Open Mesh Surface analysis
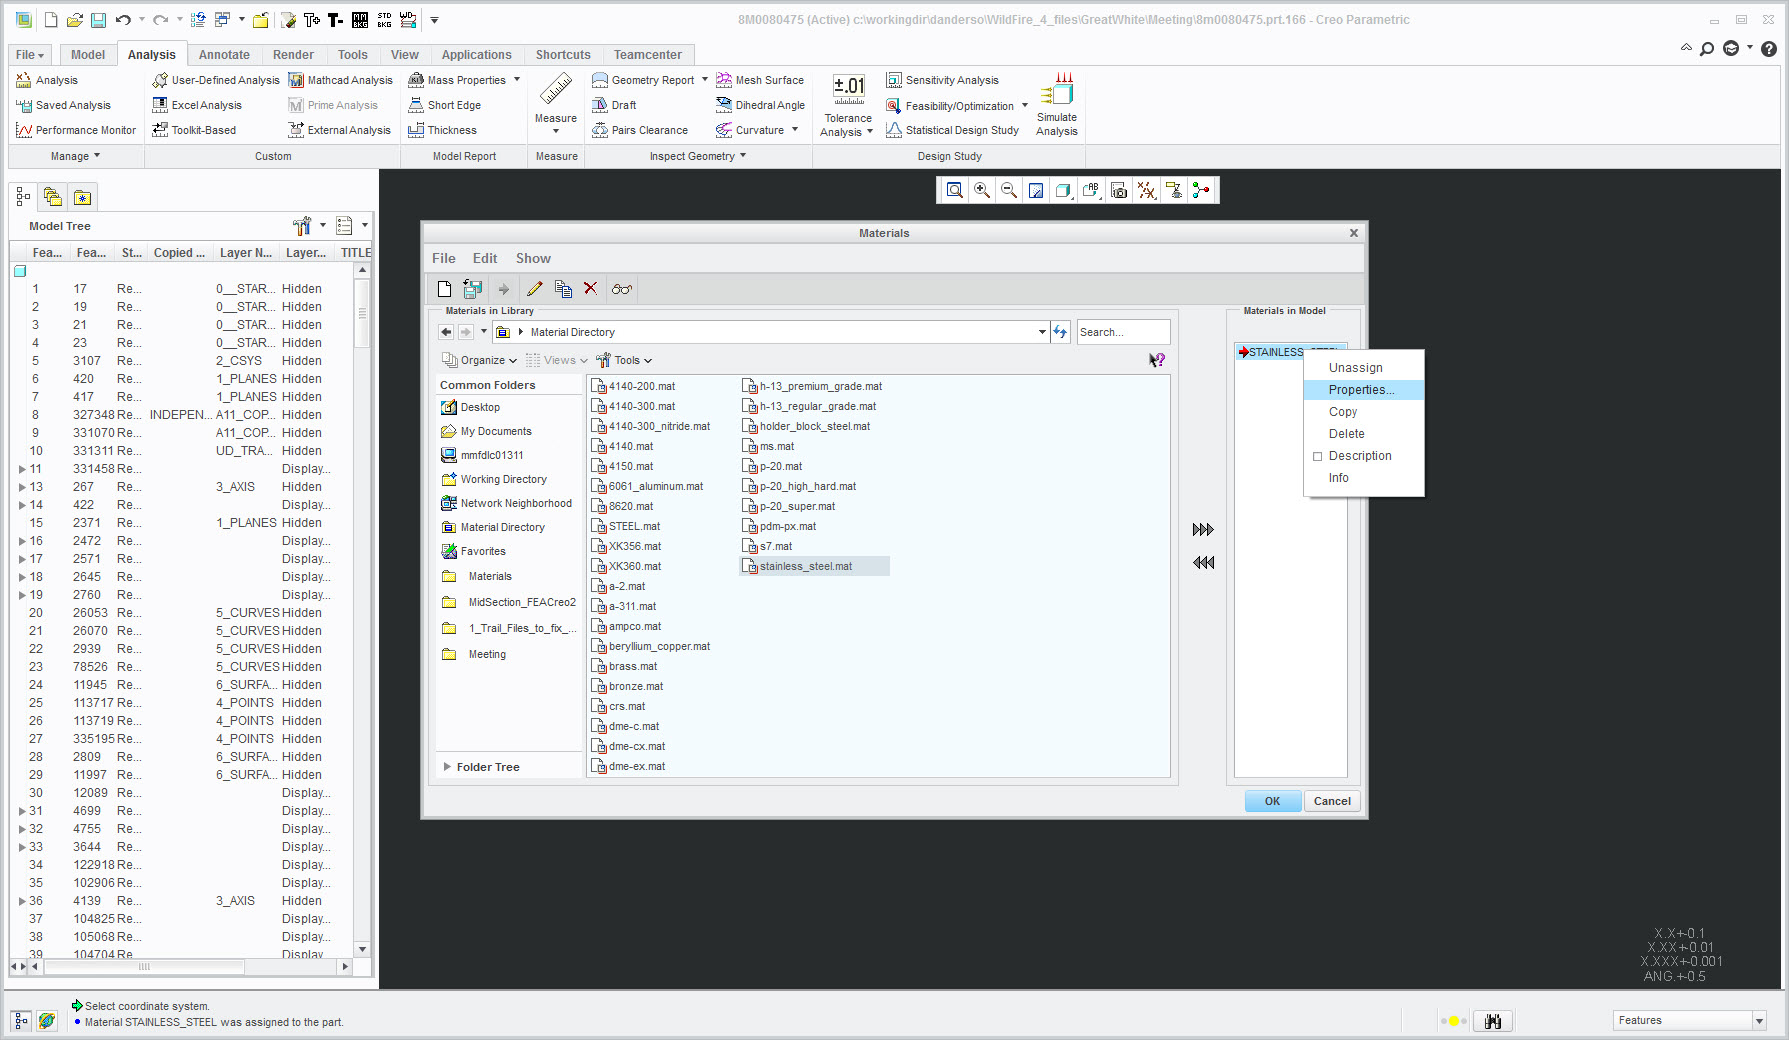Screen dimensions: 1789x1040 (760, 80)
